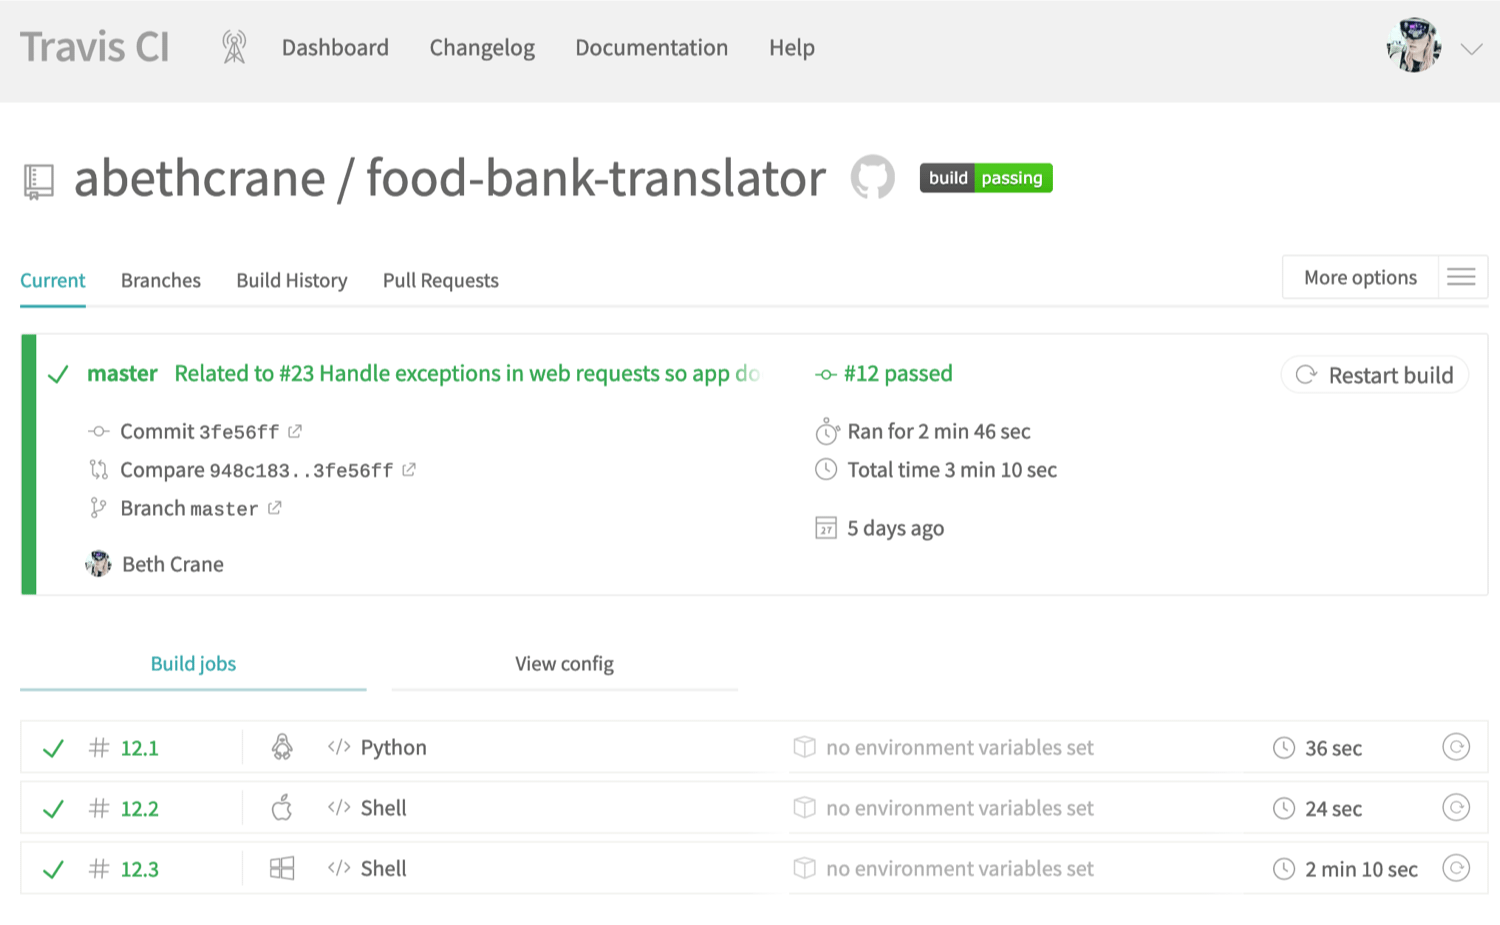Open the More options menu
The image size is (1500, 925).
click(1360, 277)
